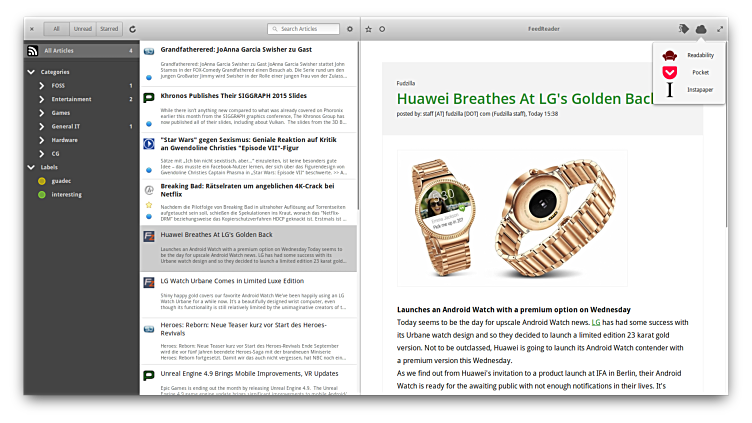
Task: Expand the Hardware category
Action: pos(42,140)
